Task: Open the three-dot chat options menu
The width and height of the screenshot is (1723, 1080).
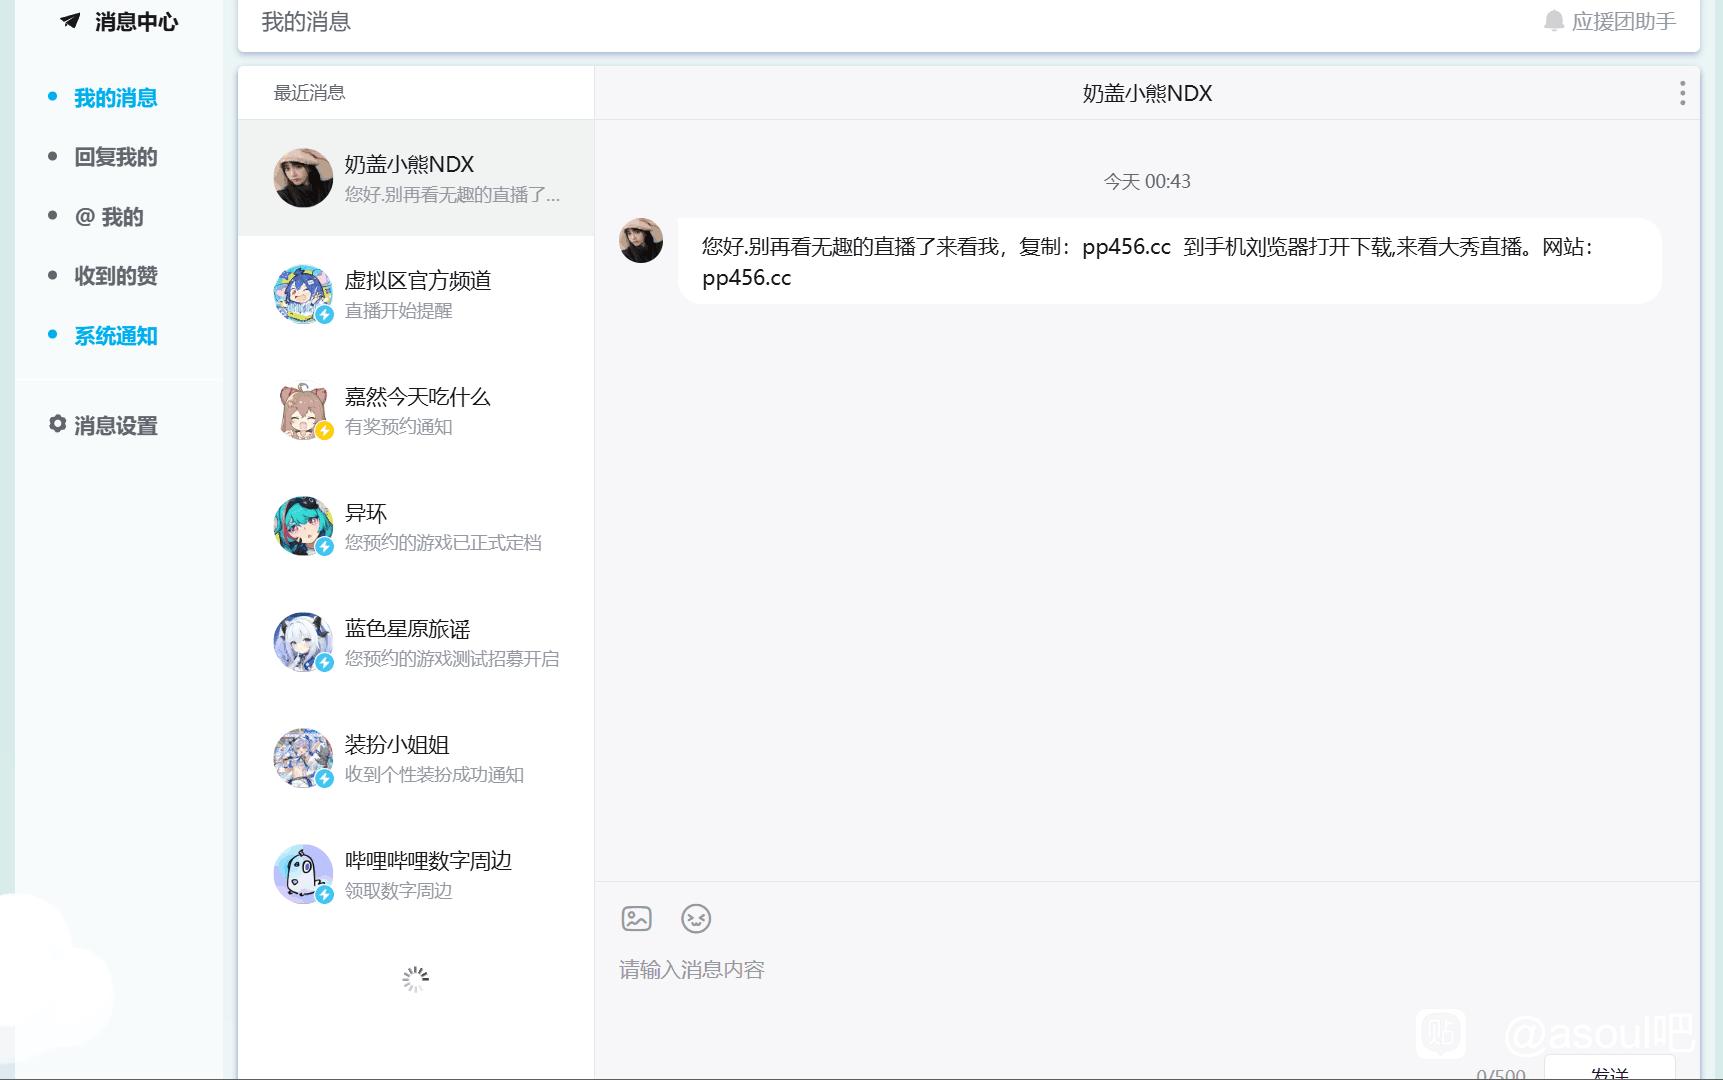Action: click(1682, 93)
